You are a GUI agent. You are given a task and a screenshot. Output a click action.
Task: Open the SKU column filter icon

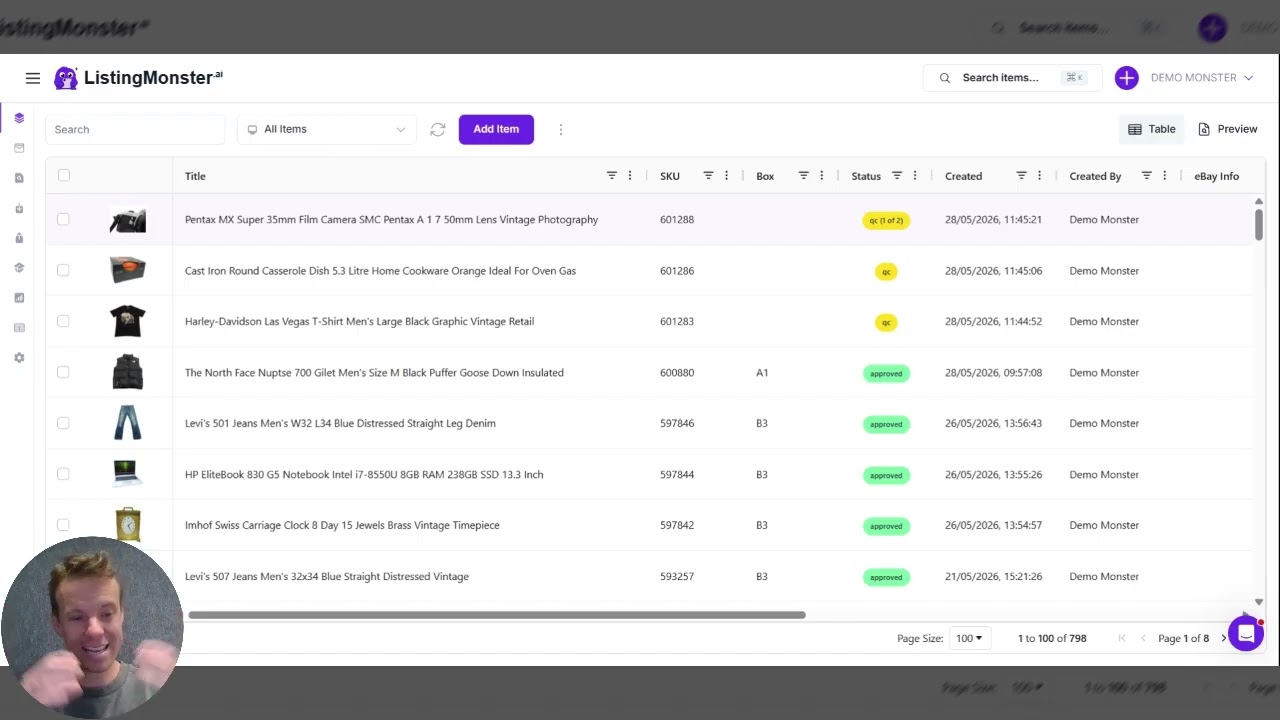(708, 176)
